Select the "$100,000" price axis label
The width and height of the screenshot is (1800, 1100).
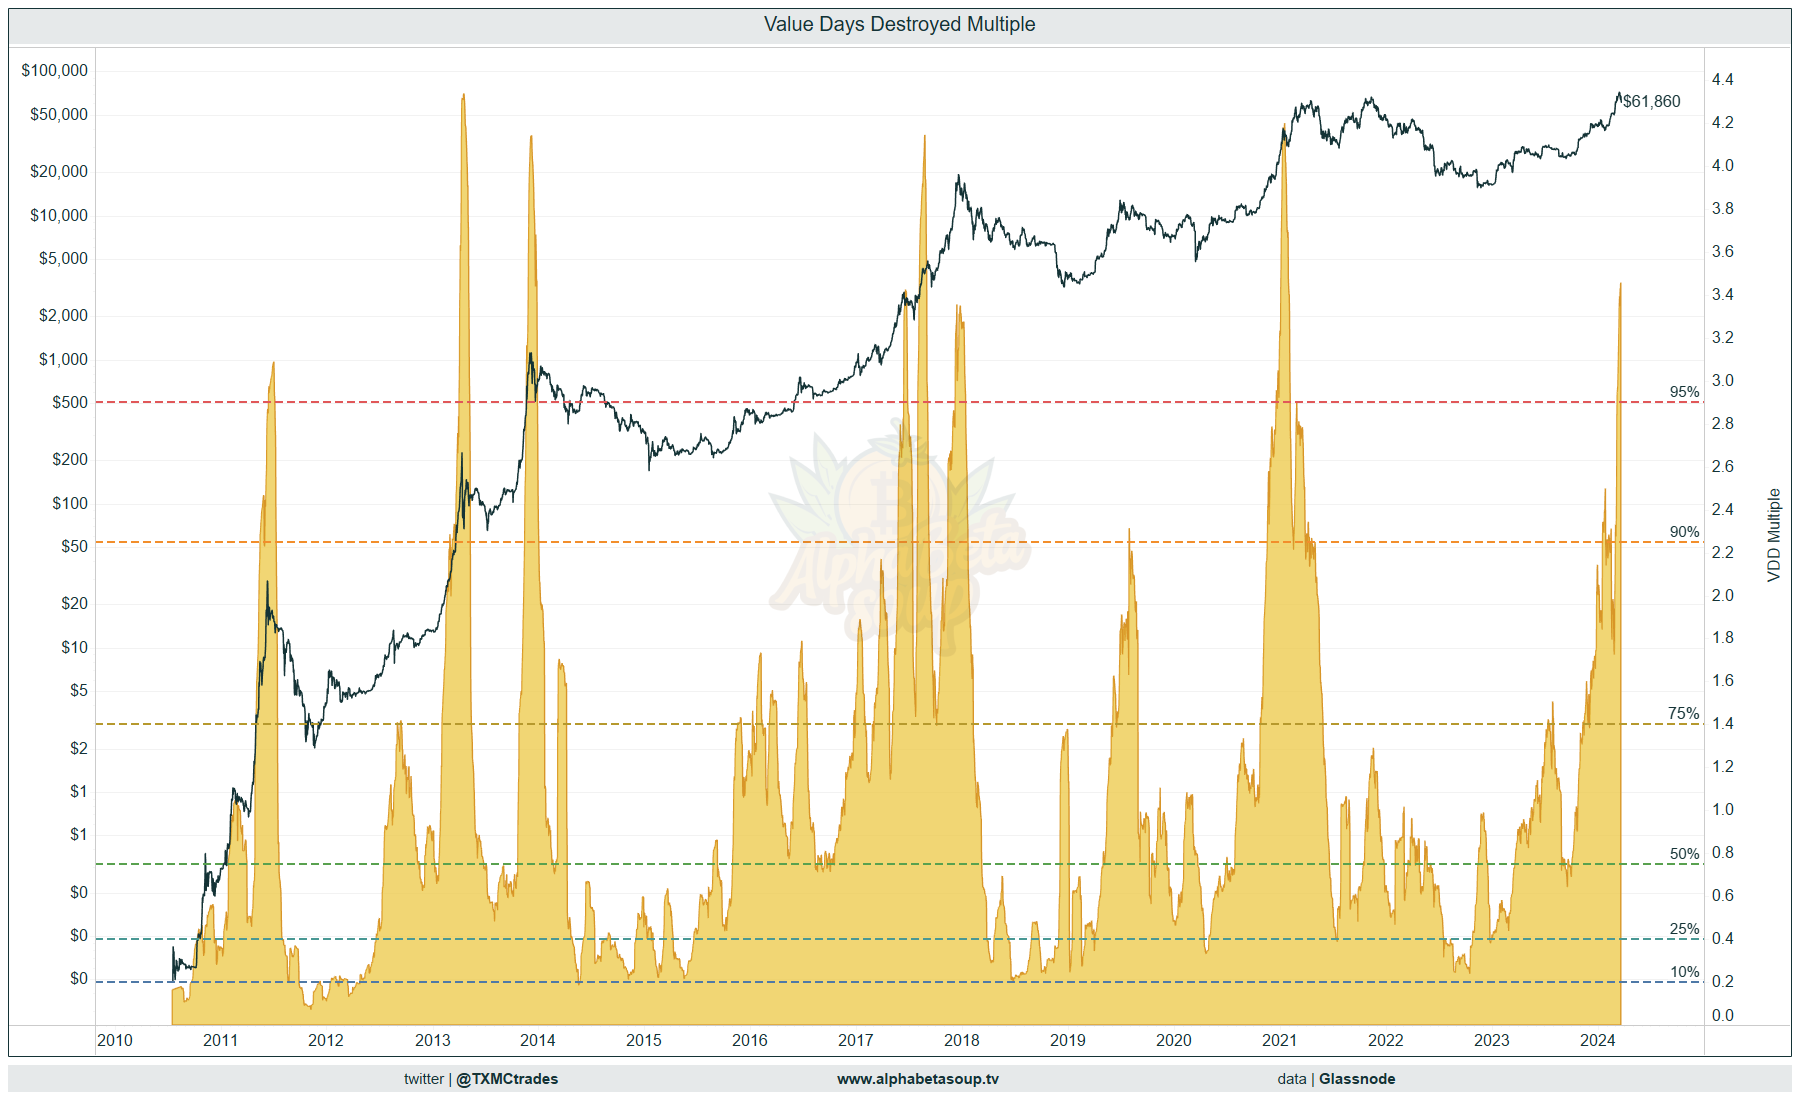(x=55, y=70)
